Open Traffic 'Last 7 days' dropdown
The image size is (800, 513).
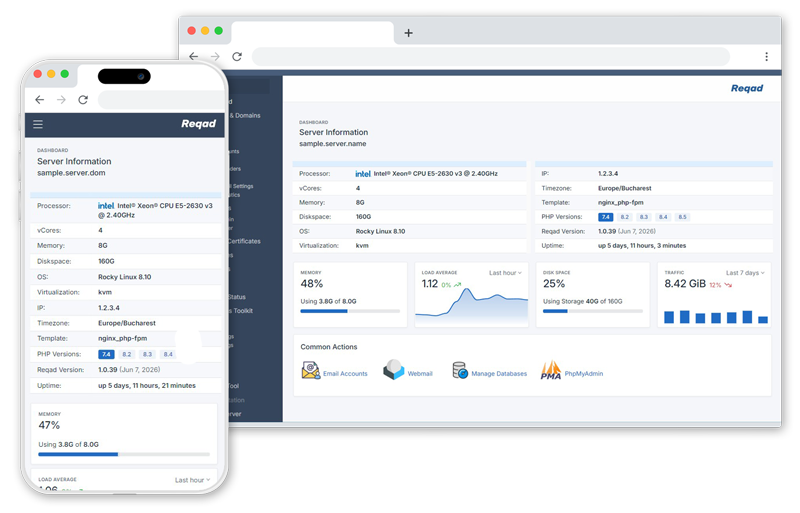point(745,273)
